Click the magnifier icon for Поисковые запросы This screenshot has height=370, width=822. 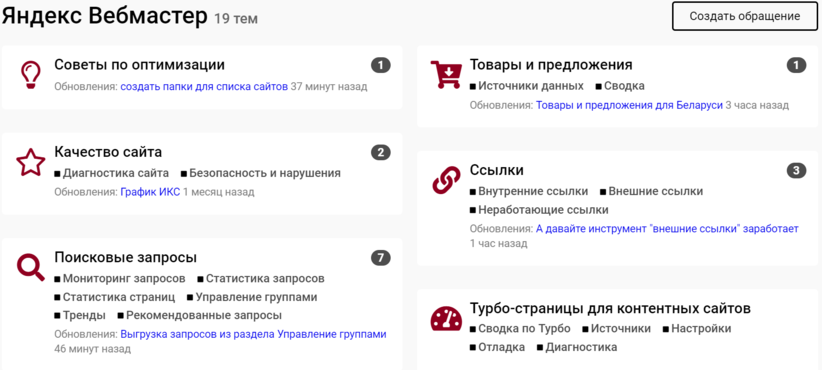pyautogui.click(x=30, y=267)
